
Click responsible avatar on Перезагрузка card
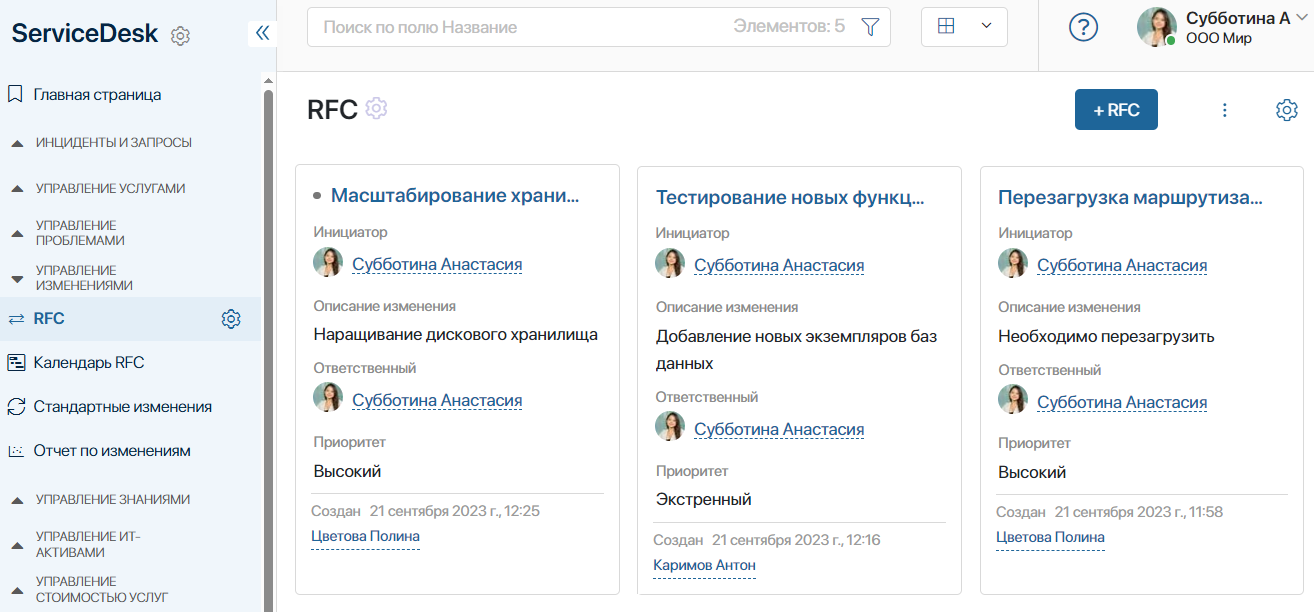click(x=1013, y=401)
